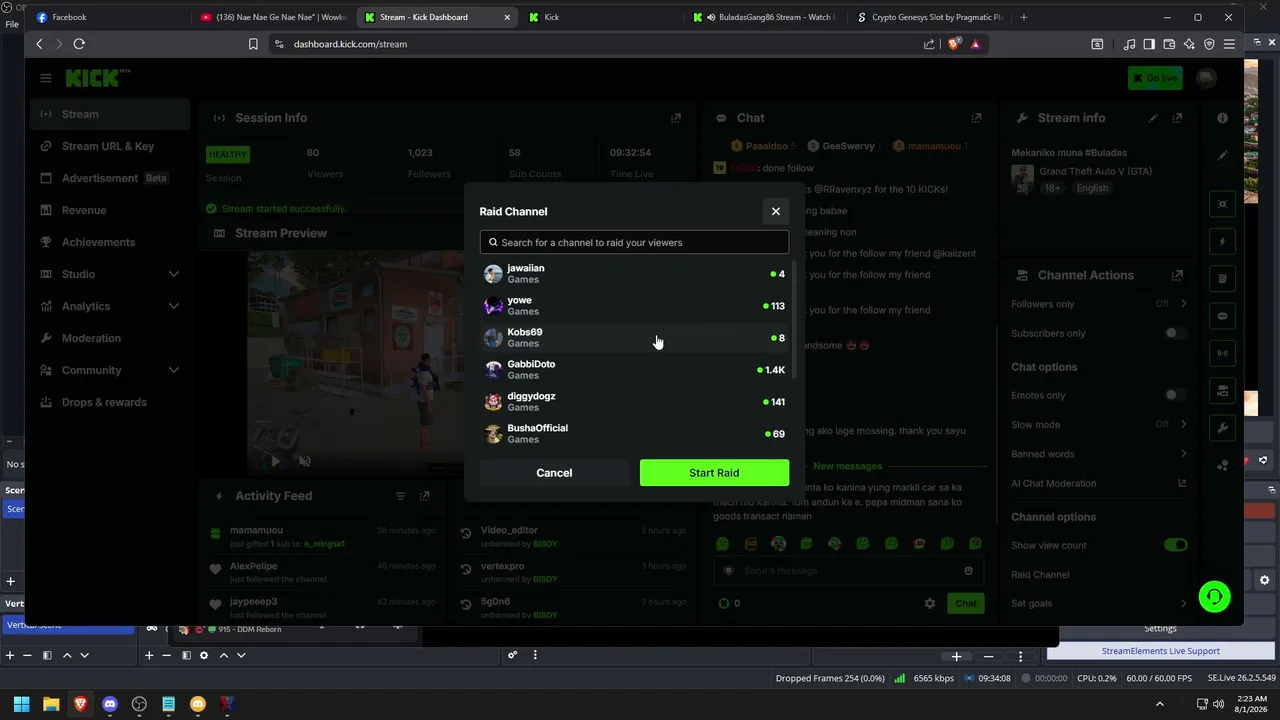
Task: Reload the page in browser
Action: pos(79,44)
